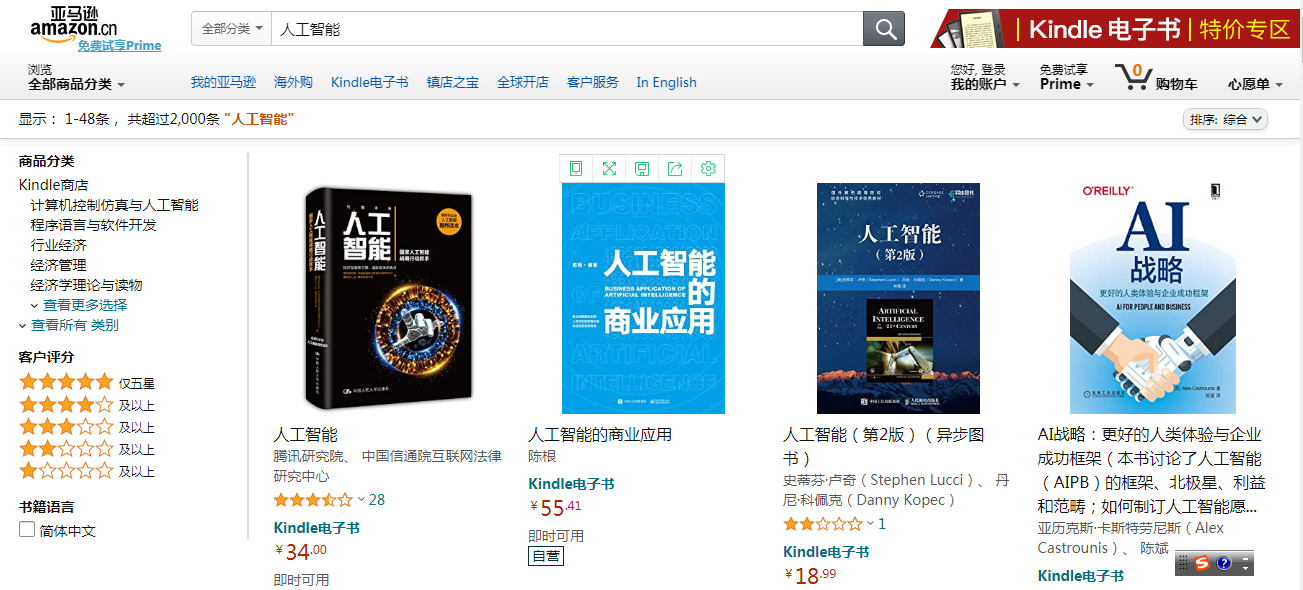Viewport: 1303px width, 590px height.
Task: Open the 我的账户 account menu
Action: pos(984,84)
